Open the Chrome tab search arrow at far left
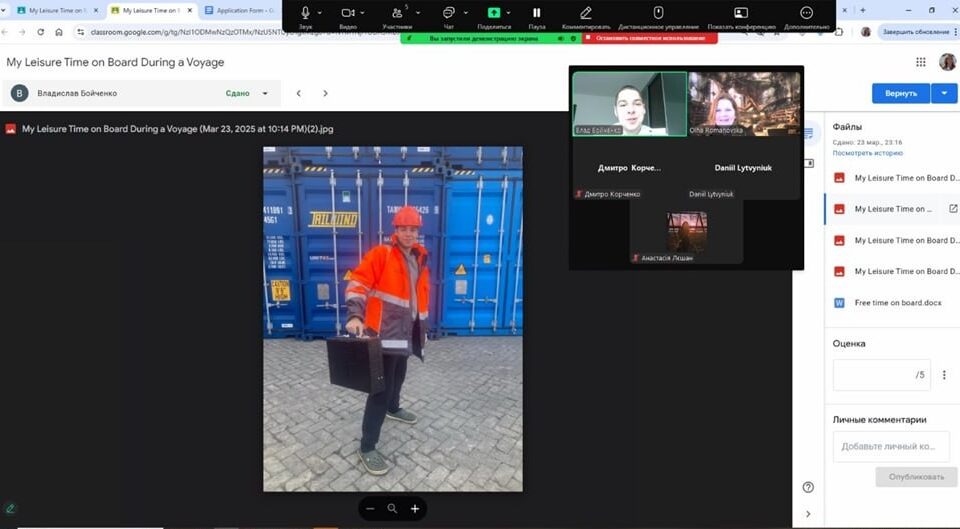Screen dimensions: 960x529 click(x=4, y=10)
